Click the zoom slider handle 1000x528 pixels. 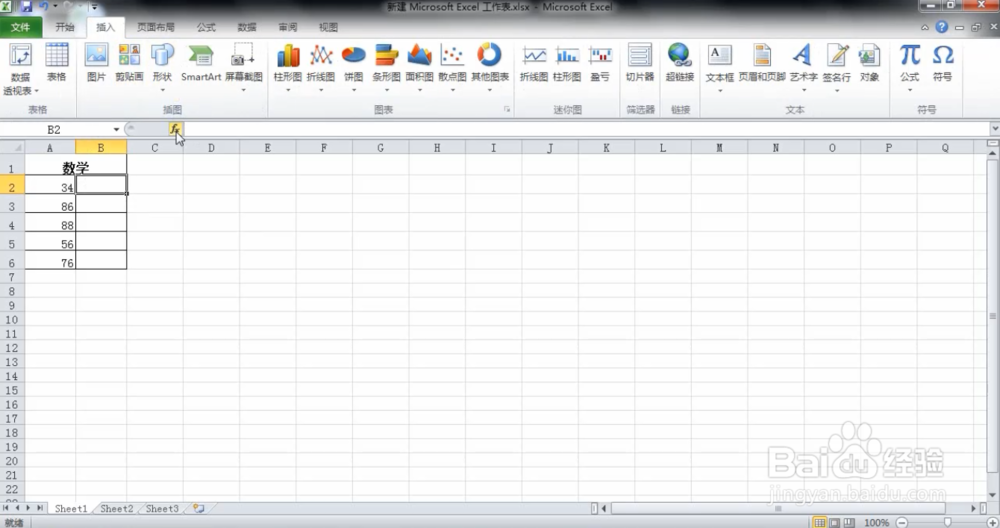point(948,522)
